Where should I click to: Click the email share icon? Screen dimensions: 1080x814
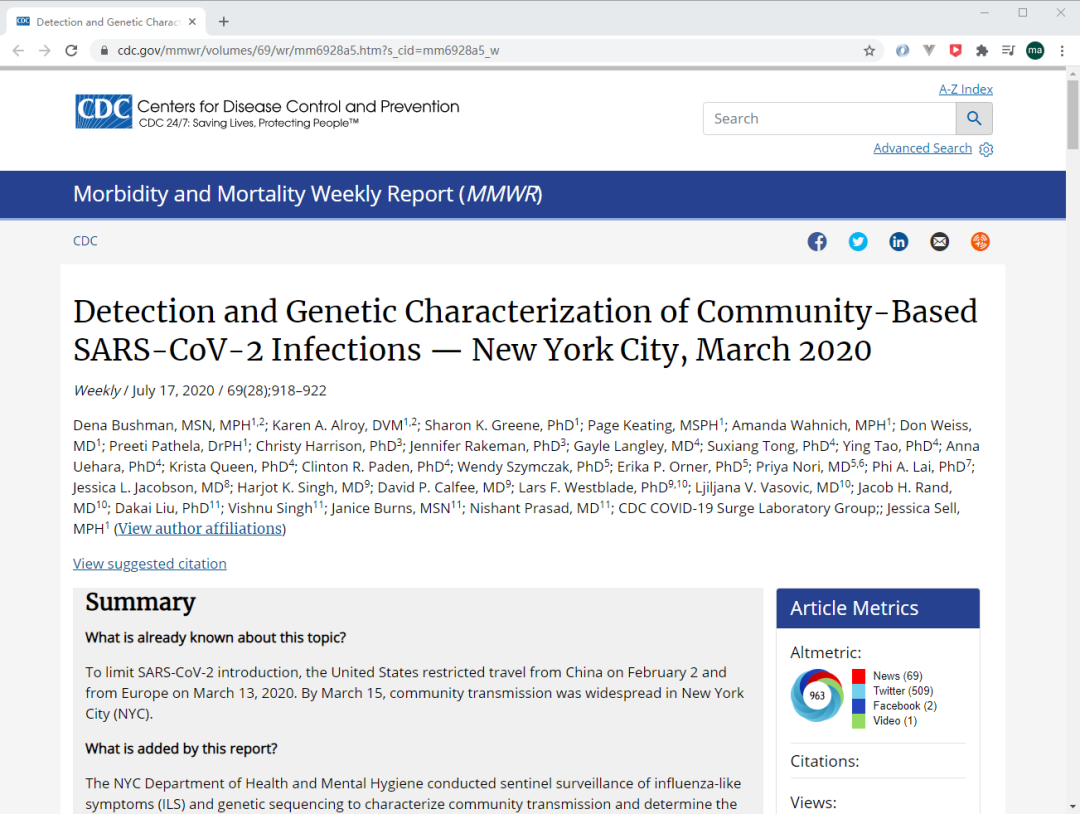tap(939, 241)
